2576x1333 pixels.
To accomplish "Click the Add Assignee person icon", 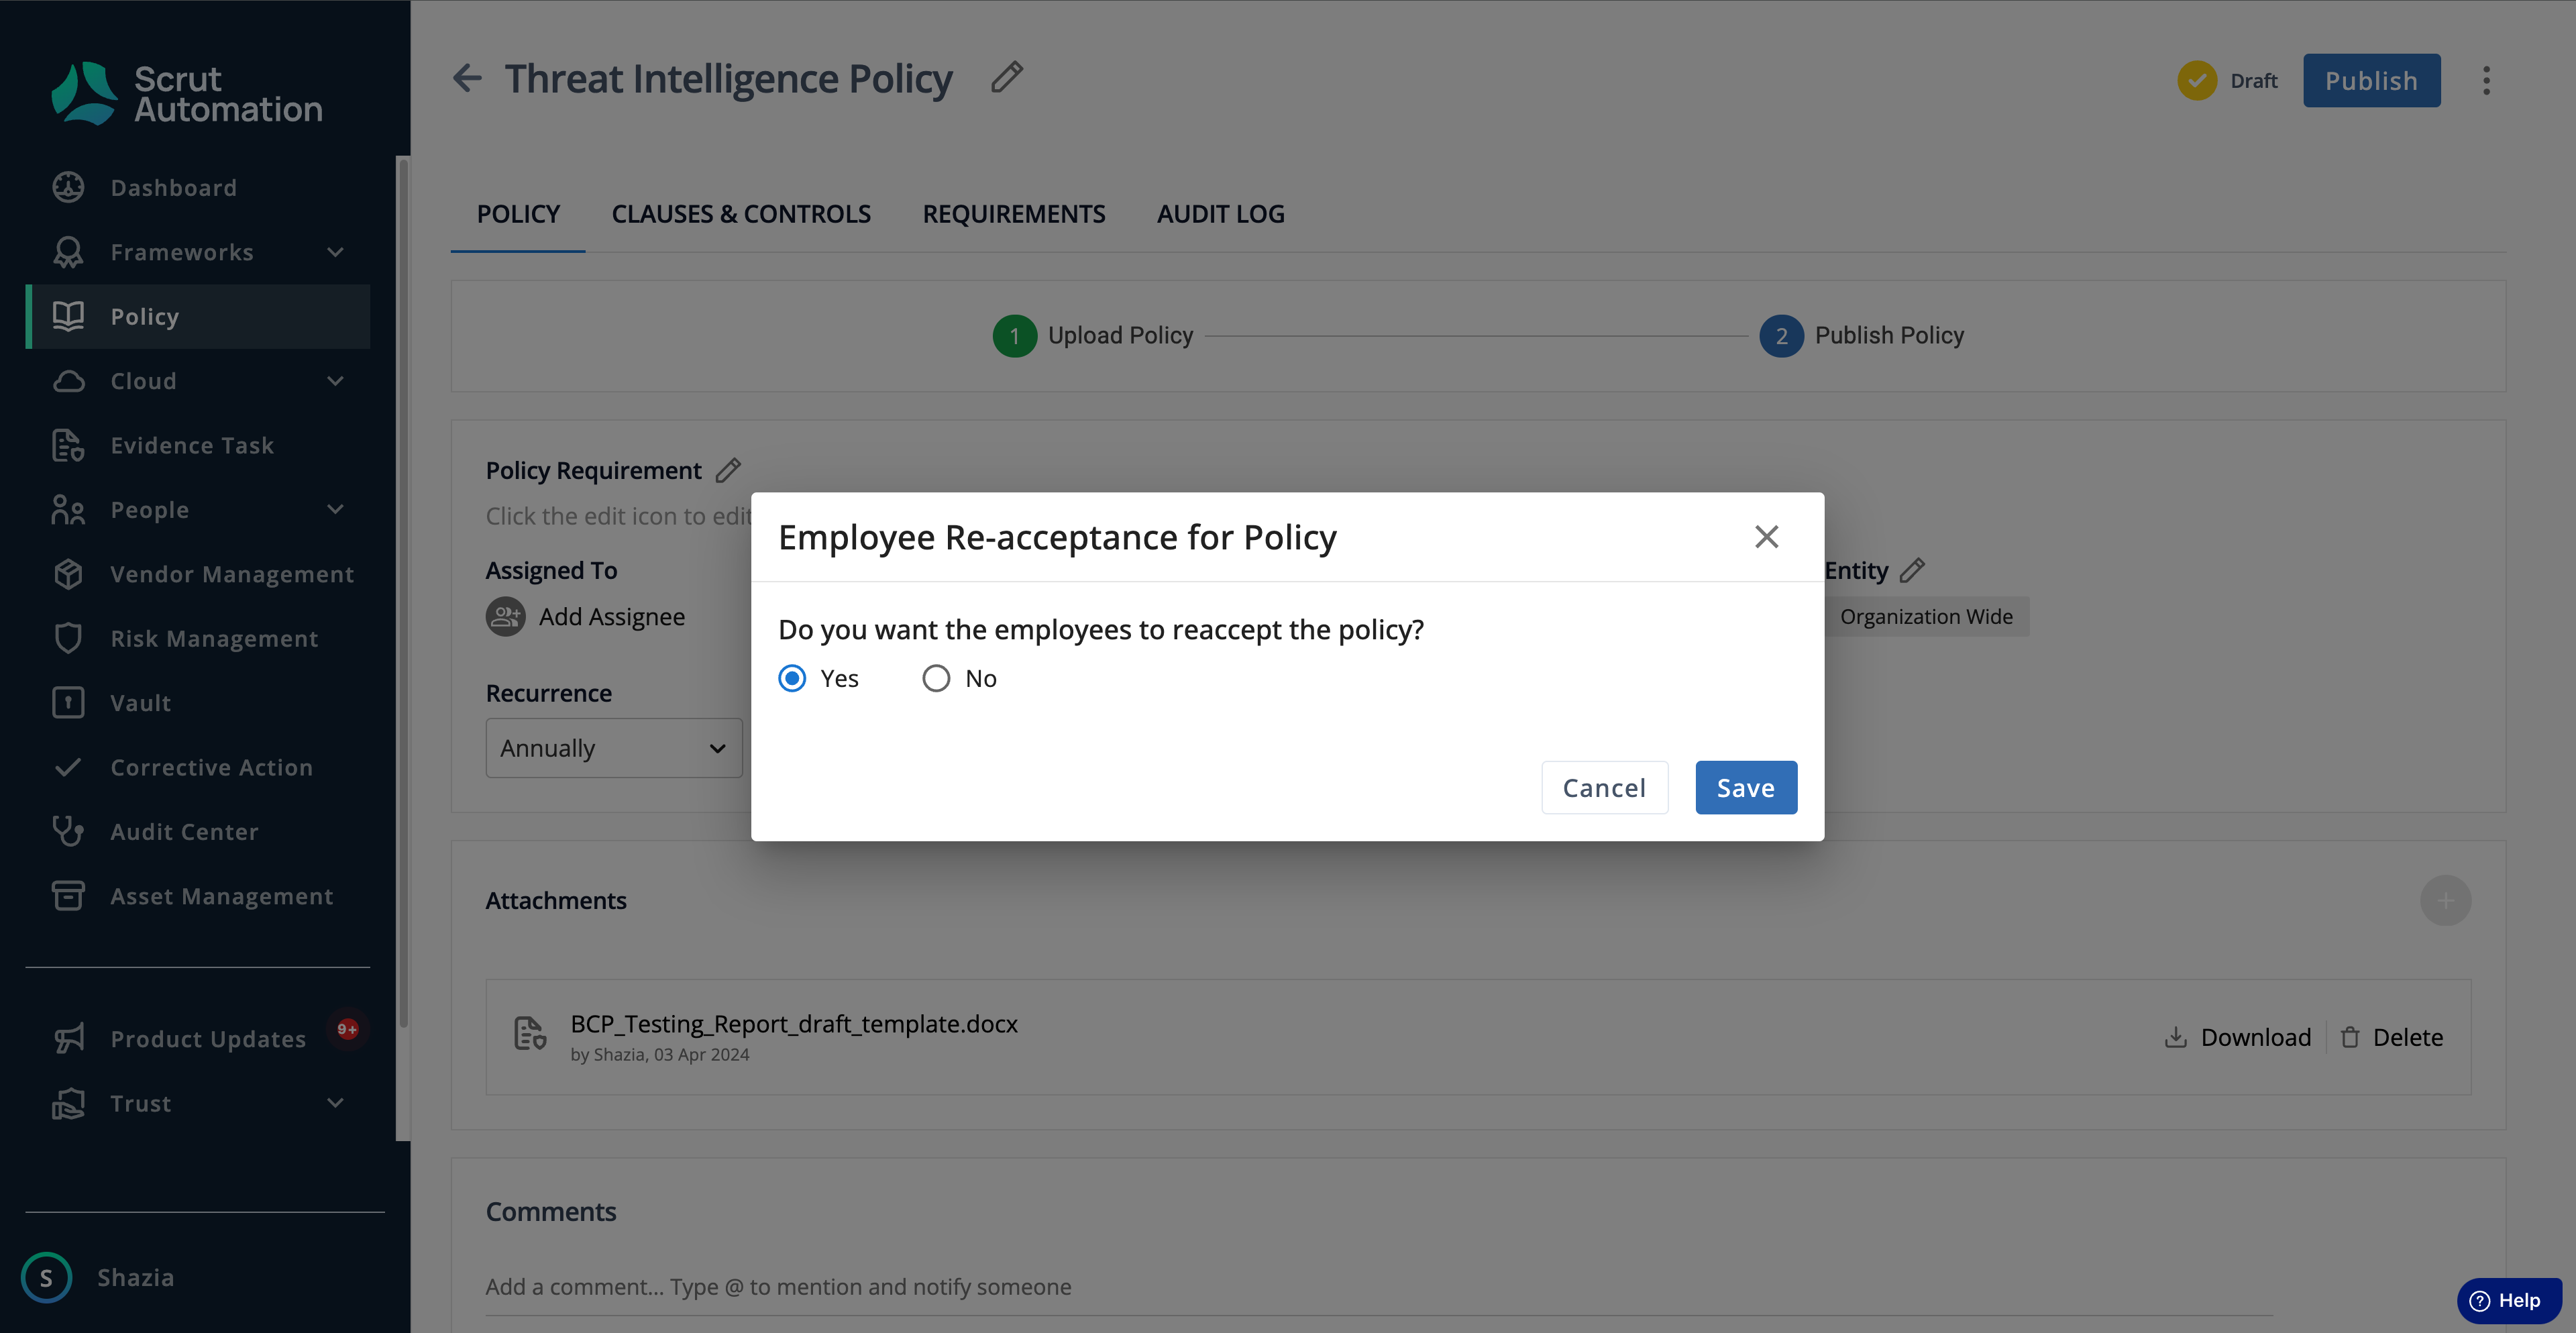I will 506,616.
